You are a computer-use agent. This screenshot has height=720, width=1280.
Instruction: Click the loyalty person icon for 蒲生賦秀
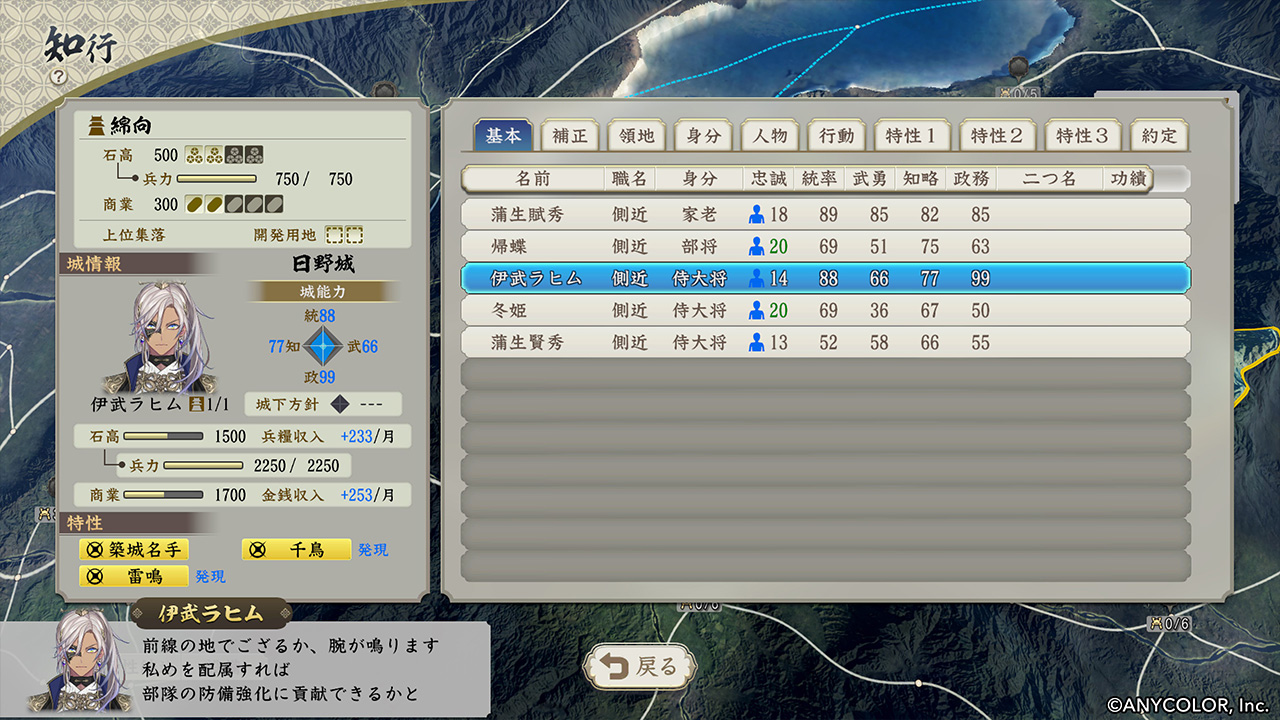pos(757,215)
